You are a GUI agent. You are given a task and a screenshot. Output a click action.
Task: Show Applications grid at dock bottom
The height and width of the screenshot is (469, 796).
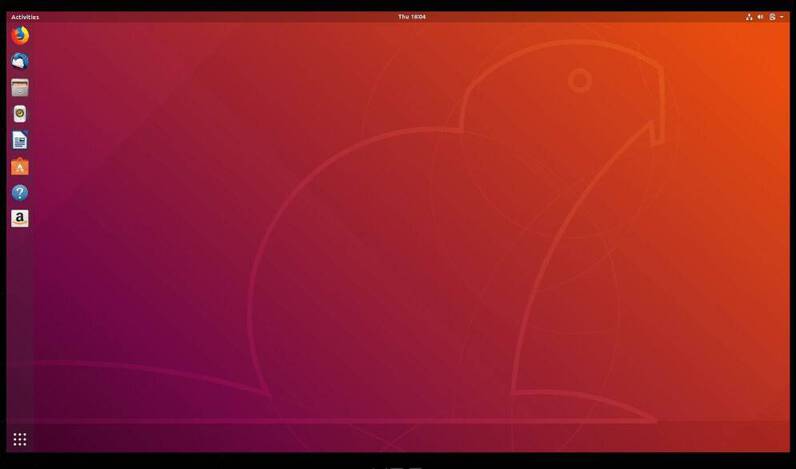point(20,440)
